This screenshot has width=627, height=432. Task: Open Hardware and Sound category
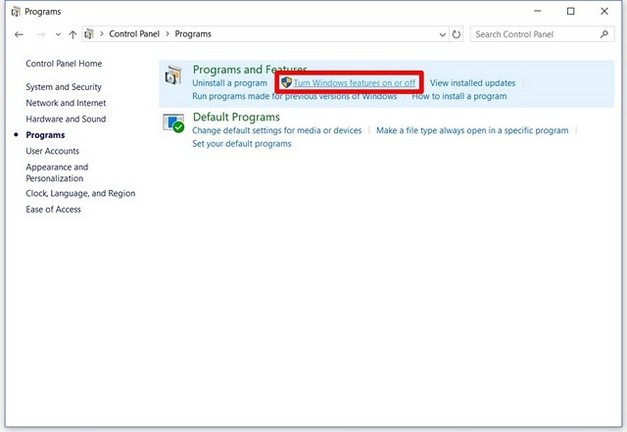pyautogui.click(x=66, y=119)
